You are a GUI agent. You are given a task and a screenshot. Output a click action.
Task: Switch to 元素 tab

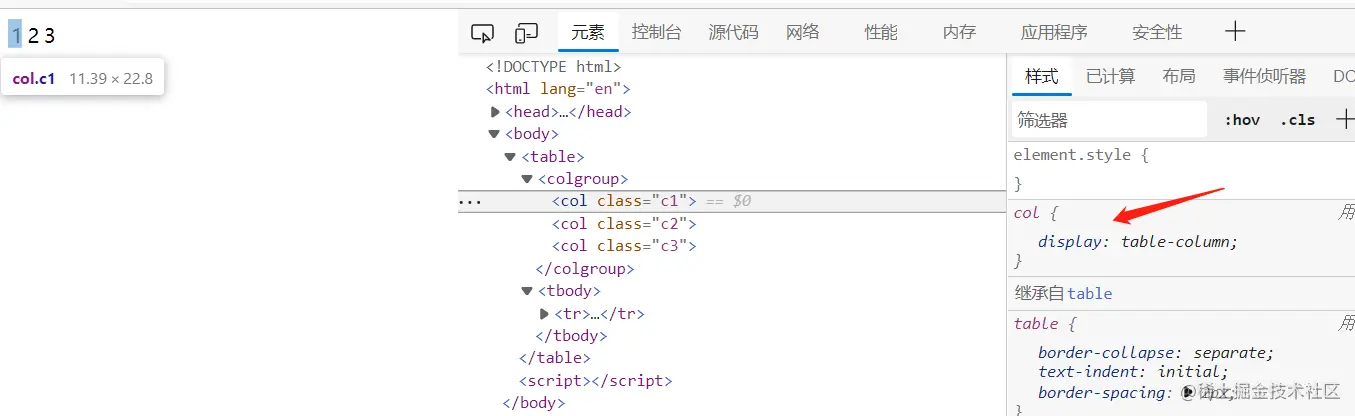click(588, 32)
